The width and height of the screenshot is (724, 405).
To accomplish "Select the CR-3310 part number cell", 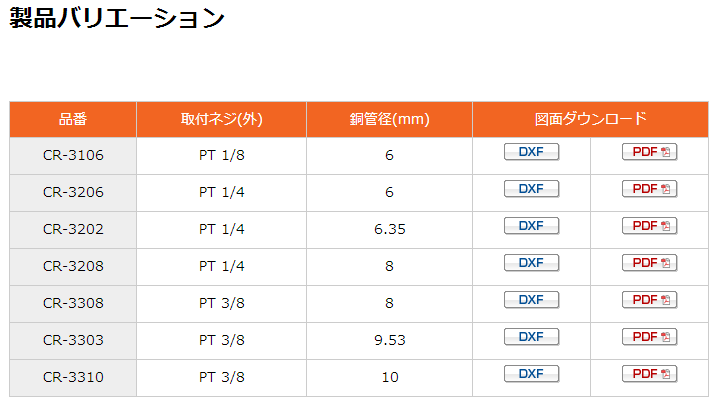I will tap(73, 377).
